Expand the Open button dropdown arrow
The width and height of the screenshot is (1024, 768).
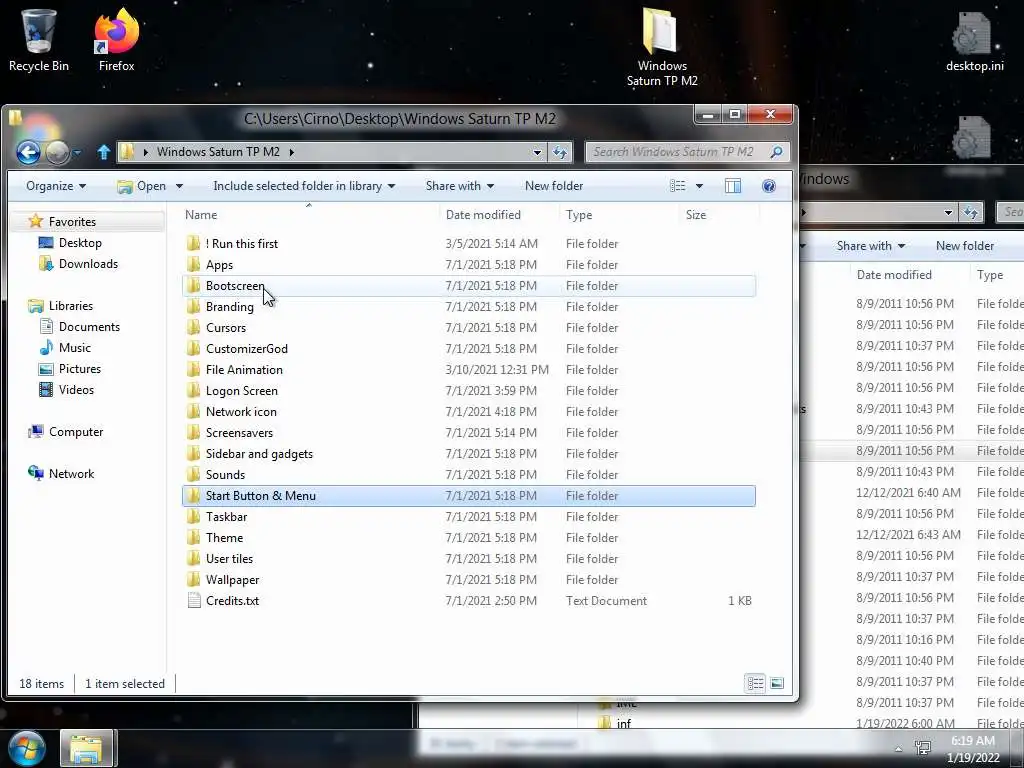click(179, 186)
